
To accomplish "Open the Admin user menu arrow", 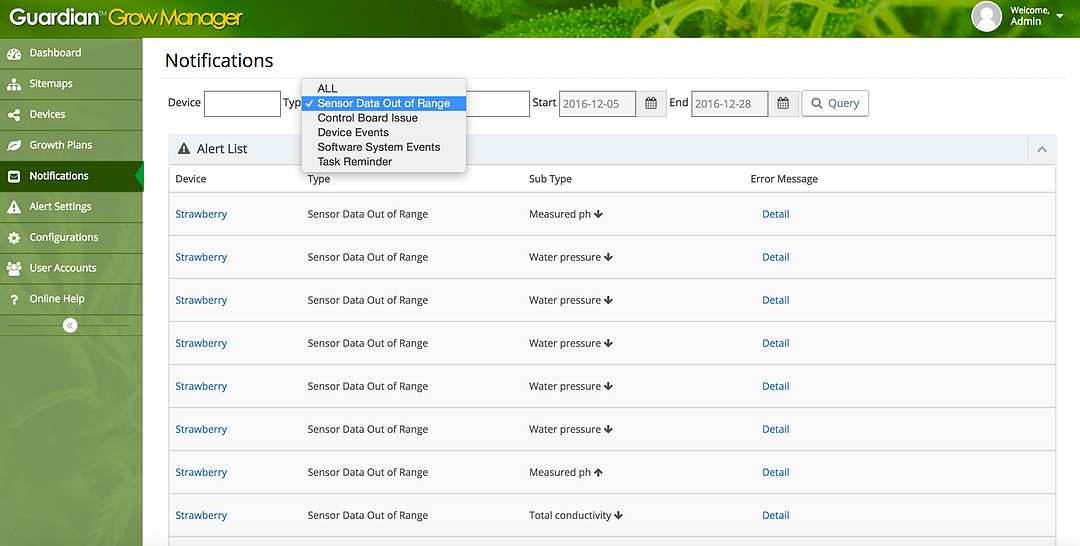I will point(1059,16).
